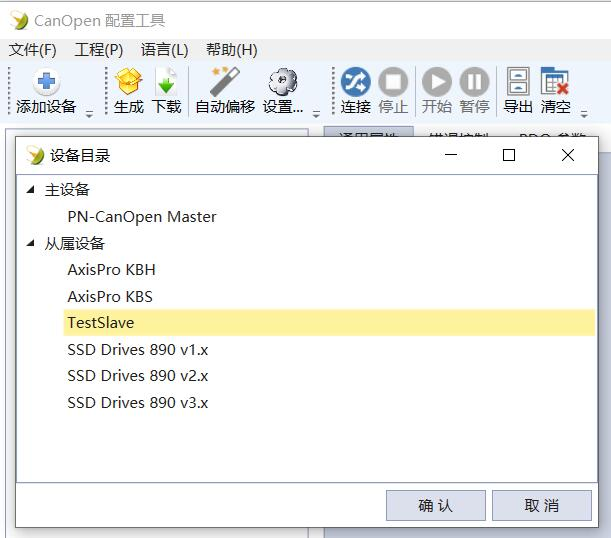Click the Generate (生成) toolbar icon
Screen dimensions: 611x538
(129, 84)
